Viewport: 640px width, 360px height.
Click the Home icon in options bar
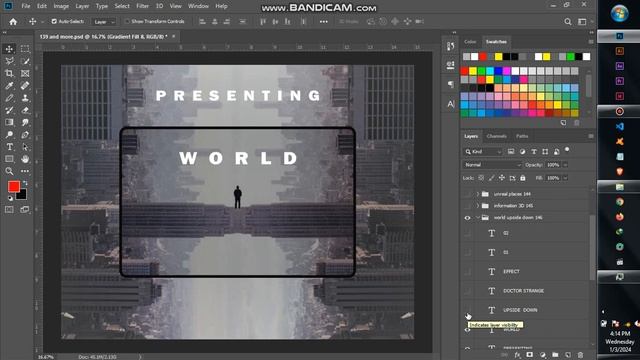coord(13,22)
